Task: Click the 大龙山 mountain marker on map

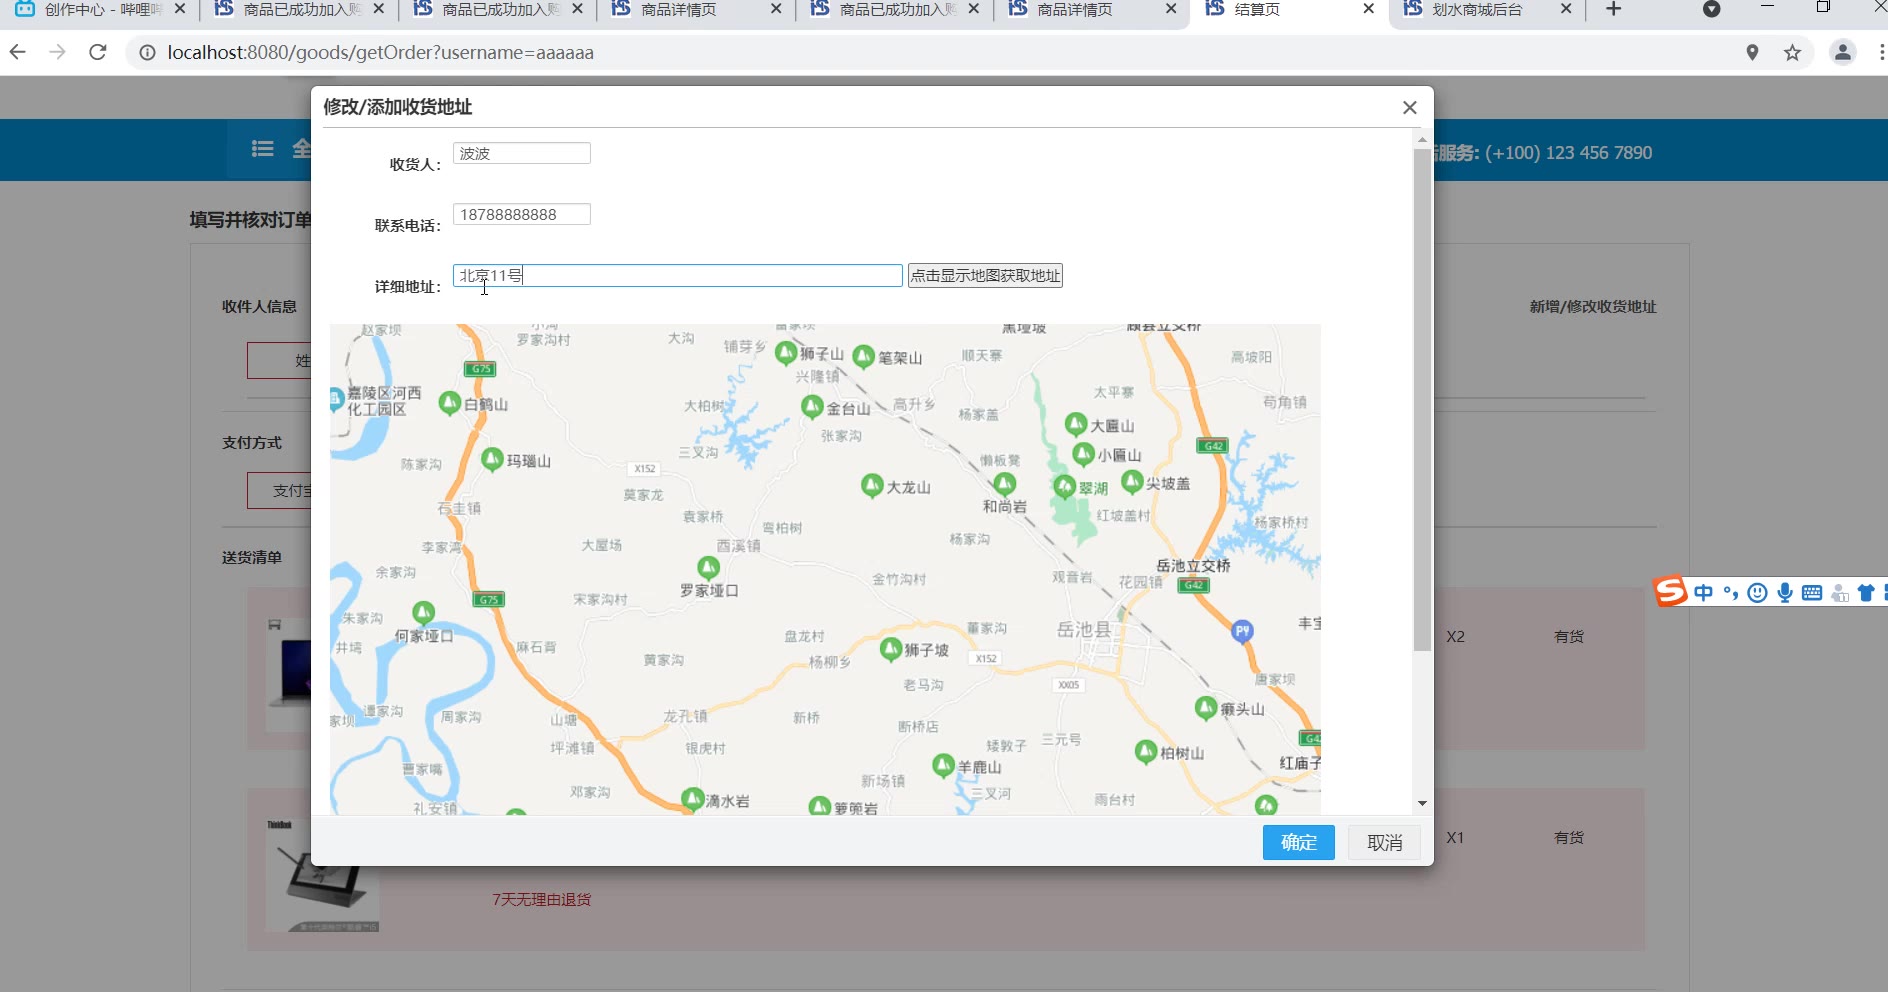Action: (872, 485)
